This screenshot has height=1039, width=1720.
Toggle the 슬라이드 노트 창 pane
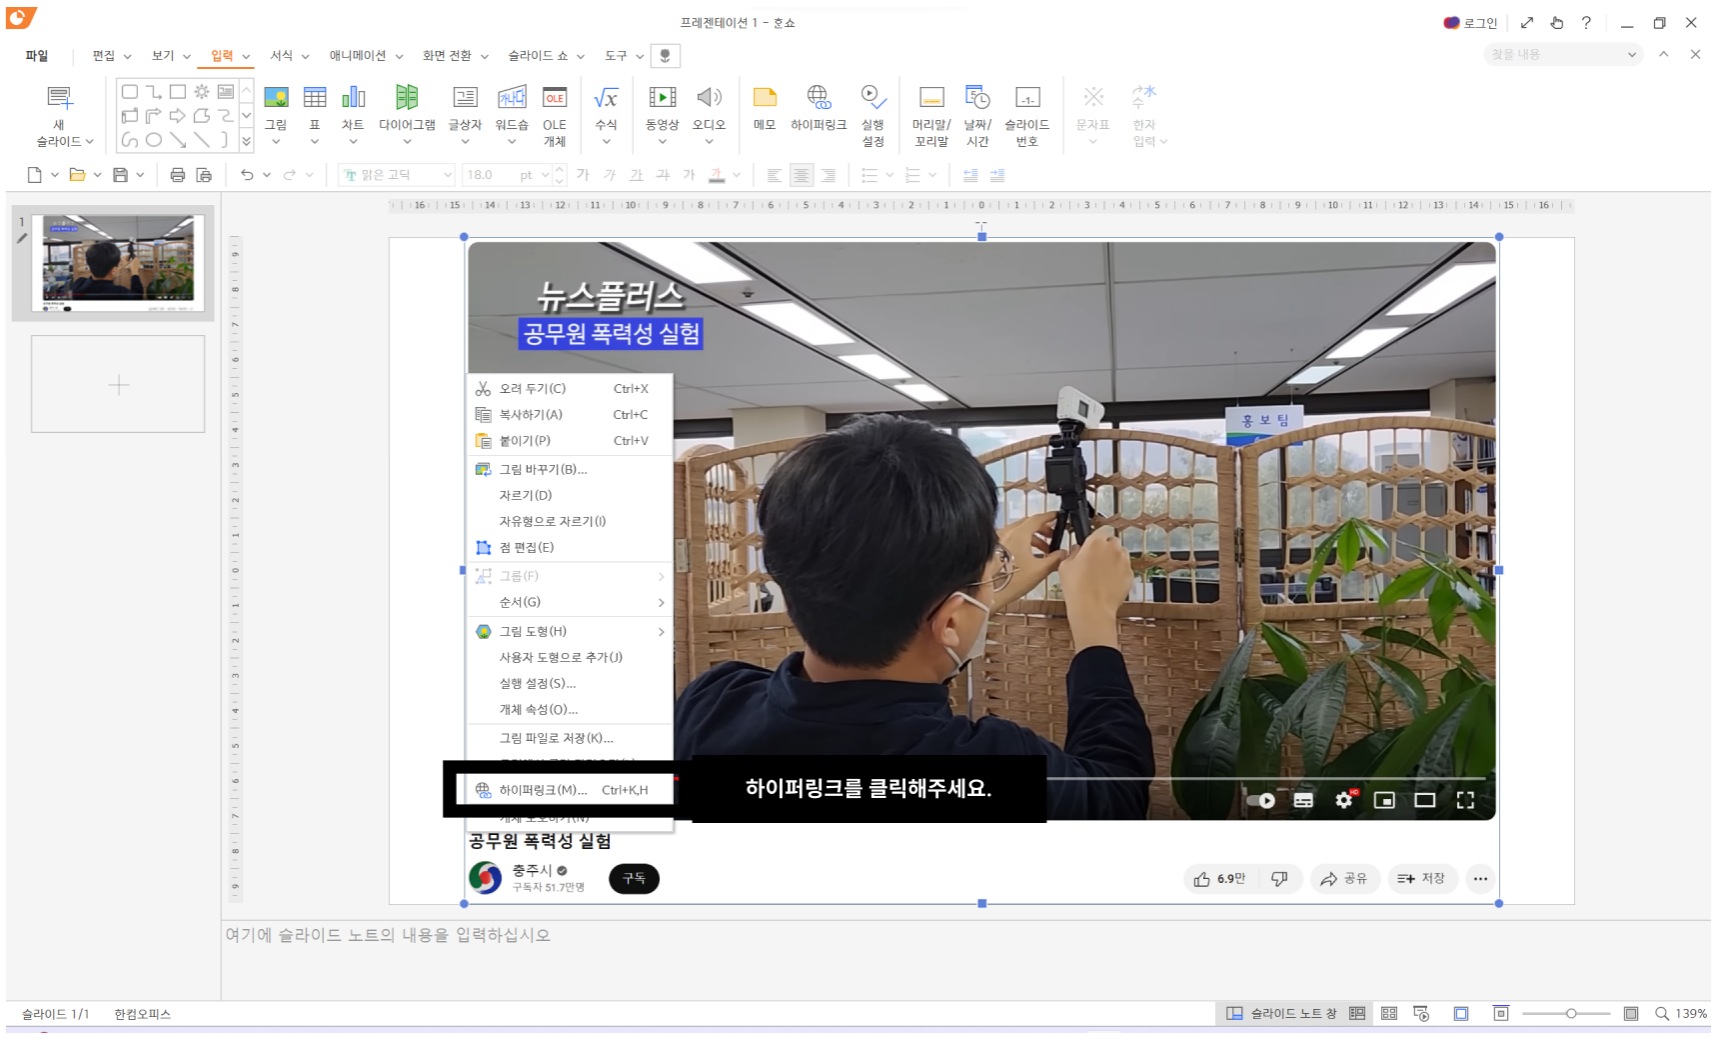point(1281,1013)
